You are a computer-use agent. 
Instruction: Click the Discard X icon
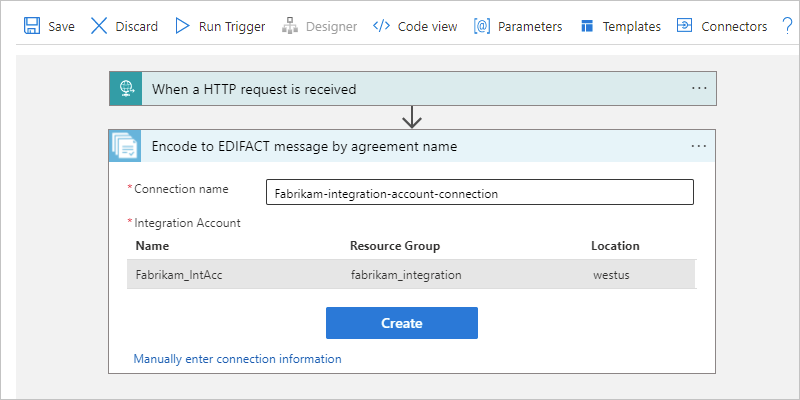tap(99, 26)
